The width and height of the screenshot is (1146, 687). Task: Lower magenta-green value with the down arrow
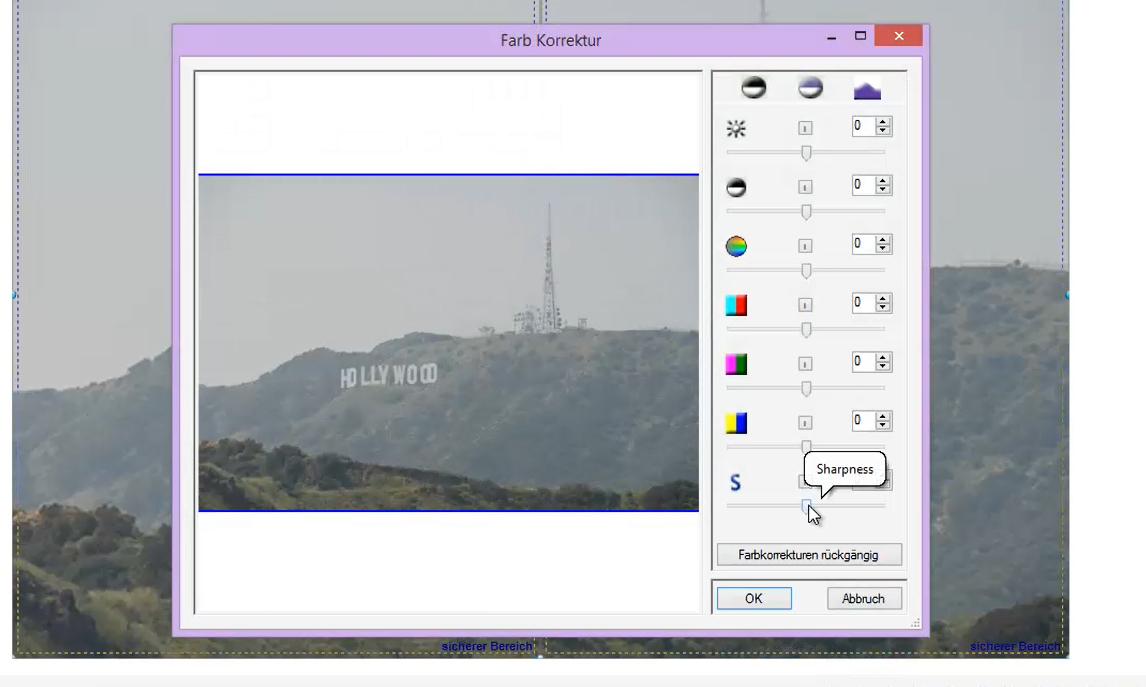[x=883, y=366]
